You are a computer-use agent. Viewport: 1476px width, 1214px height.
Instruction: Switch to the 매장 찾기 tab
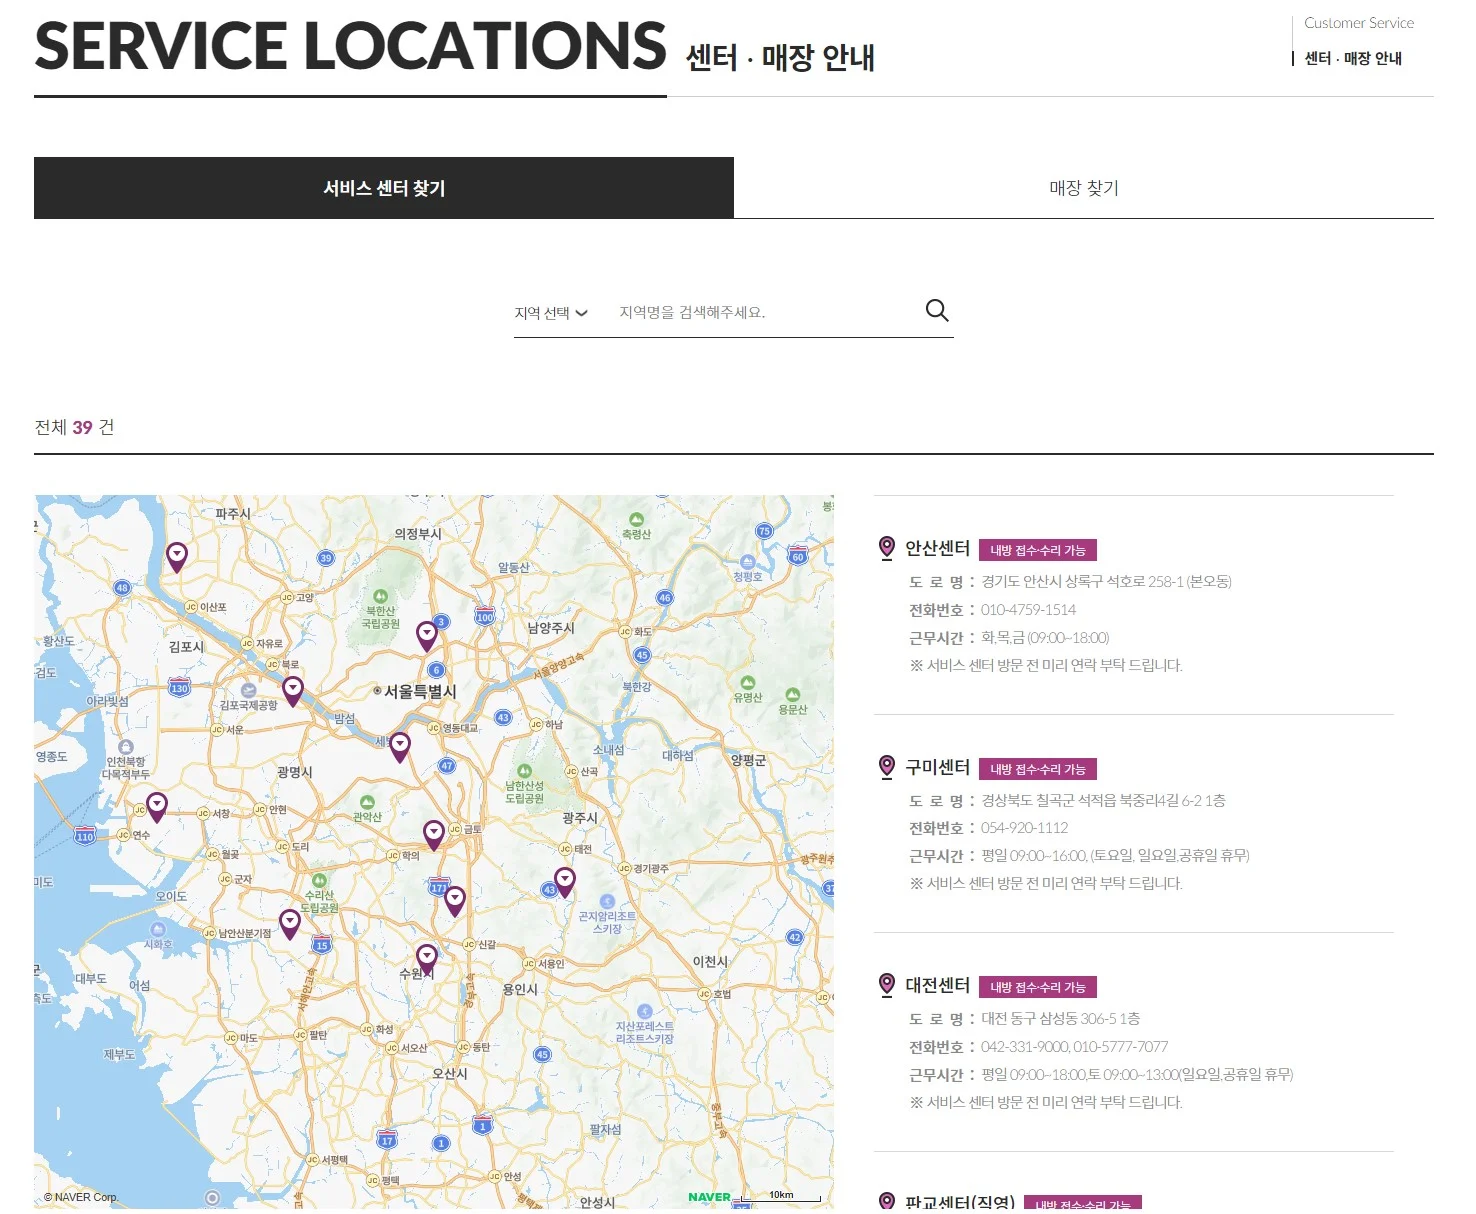pos(1084,188)
